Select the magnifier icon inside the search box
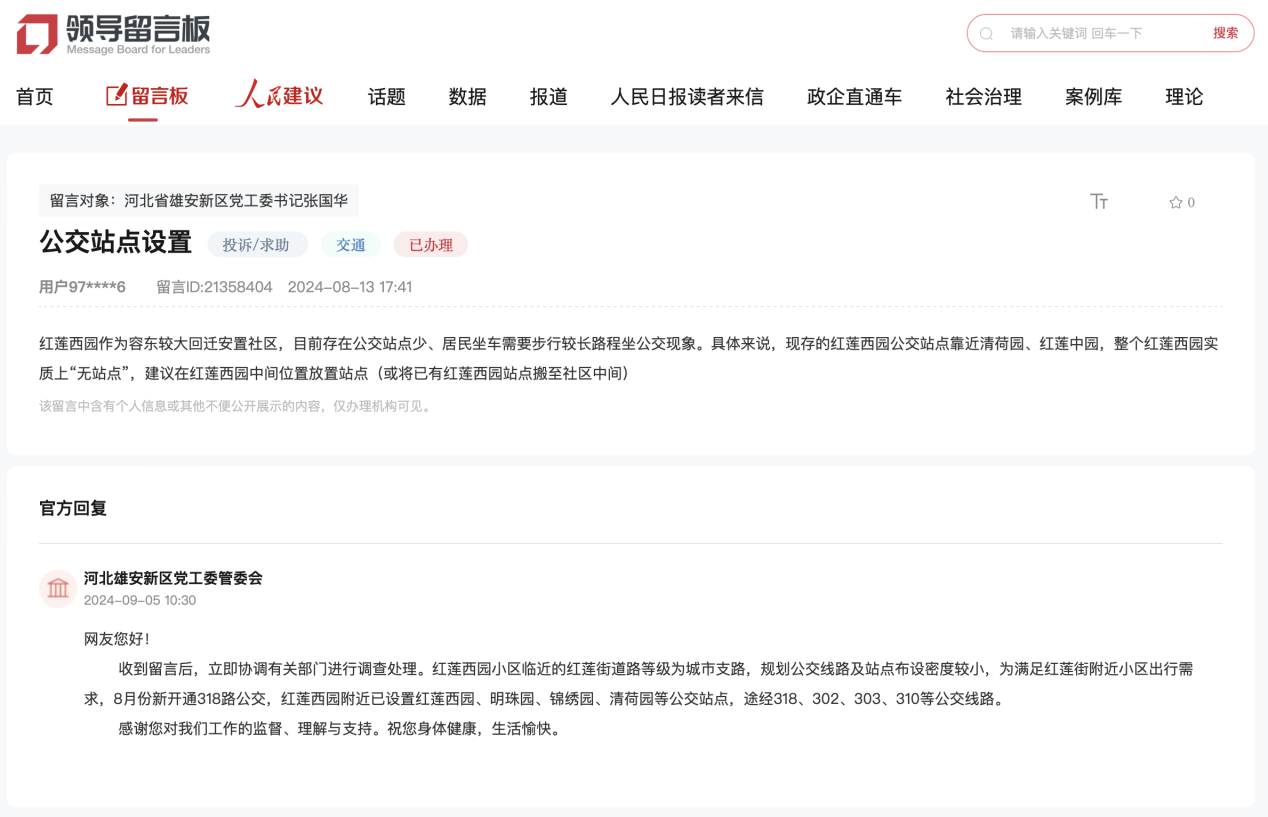Image resolution: width=1268 pixels, height=817 pixels. tap(986, 33)
